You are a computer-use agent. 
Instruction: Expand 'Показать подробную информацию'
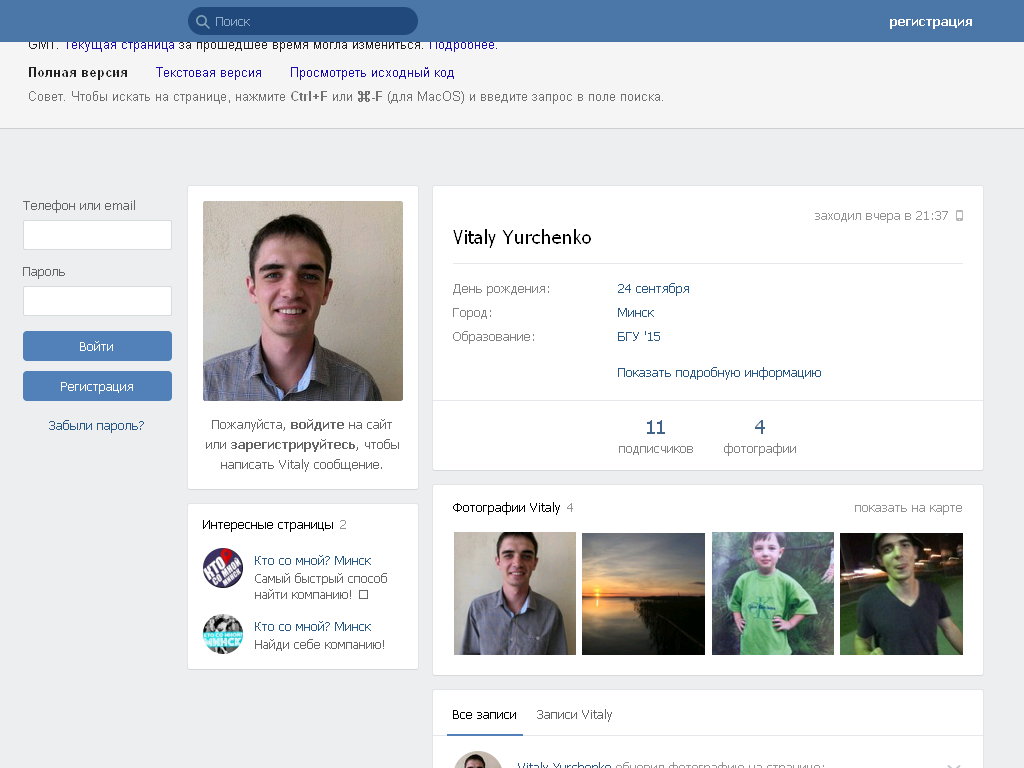[x=719, y=373]
